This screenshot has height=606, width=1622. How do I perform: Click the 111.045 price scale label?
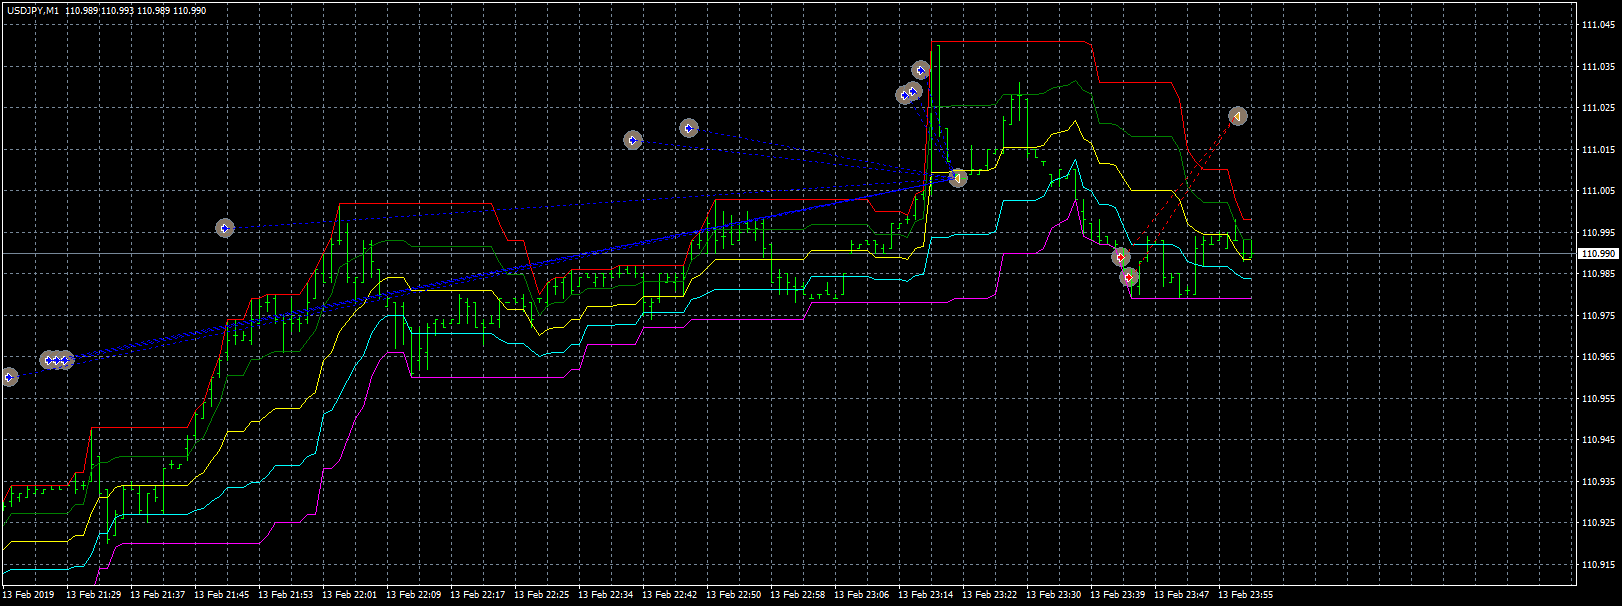1598,26
